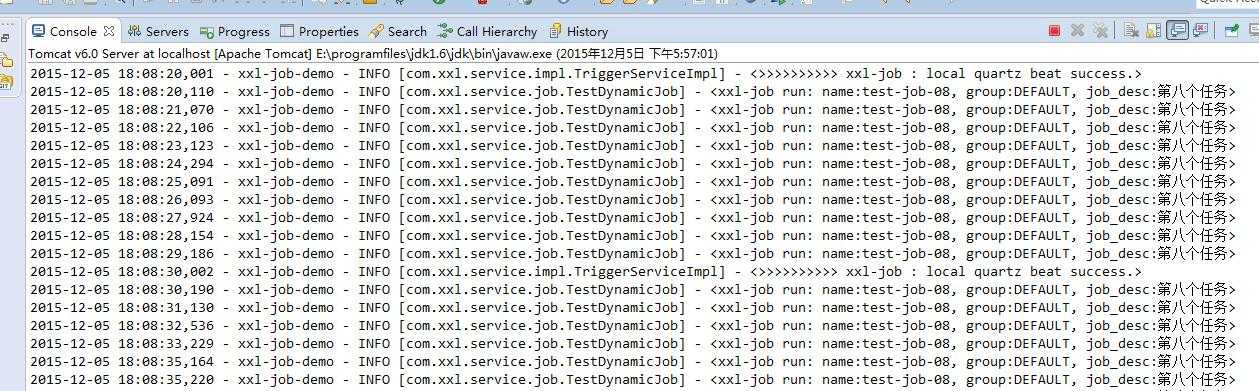Click the restore icon in left sidebar
The height and width of the screenshot is (391, 1259).
[x=6, y=37]
